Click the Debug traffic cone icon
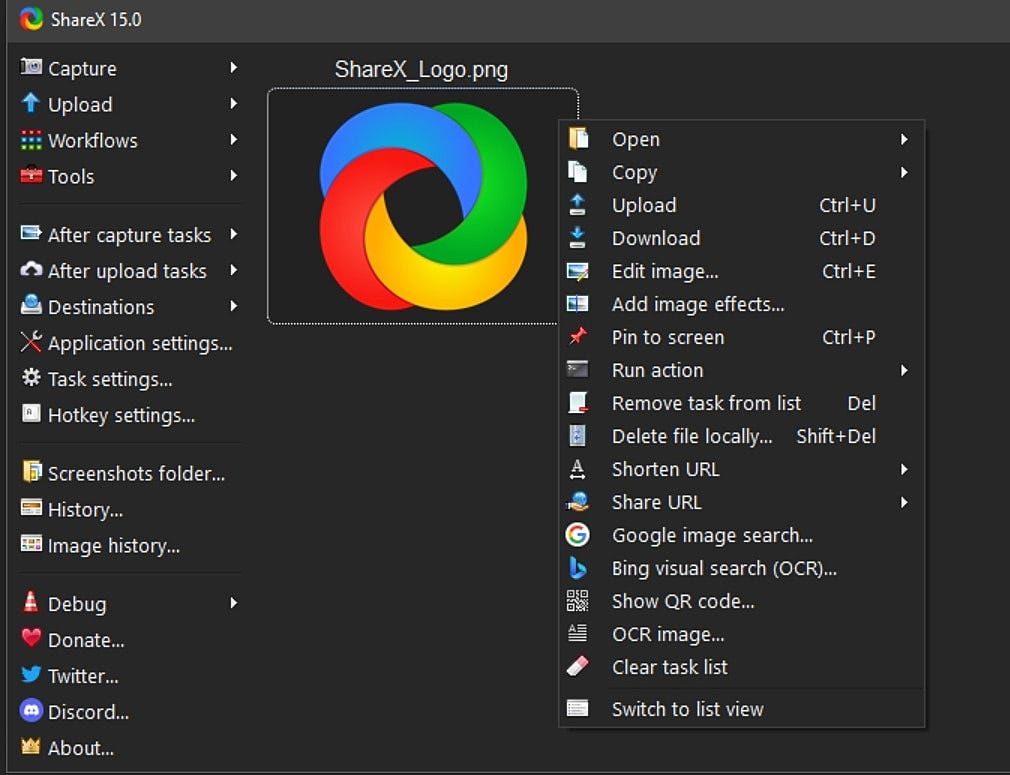Image resolution: width=1010 pixels, height=775 pixels. pyautogui.click(x=30, y=602)
